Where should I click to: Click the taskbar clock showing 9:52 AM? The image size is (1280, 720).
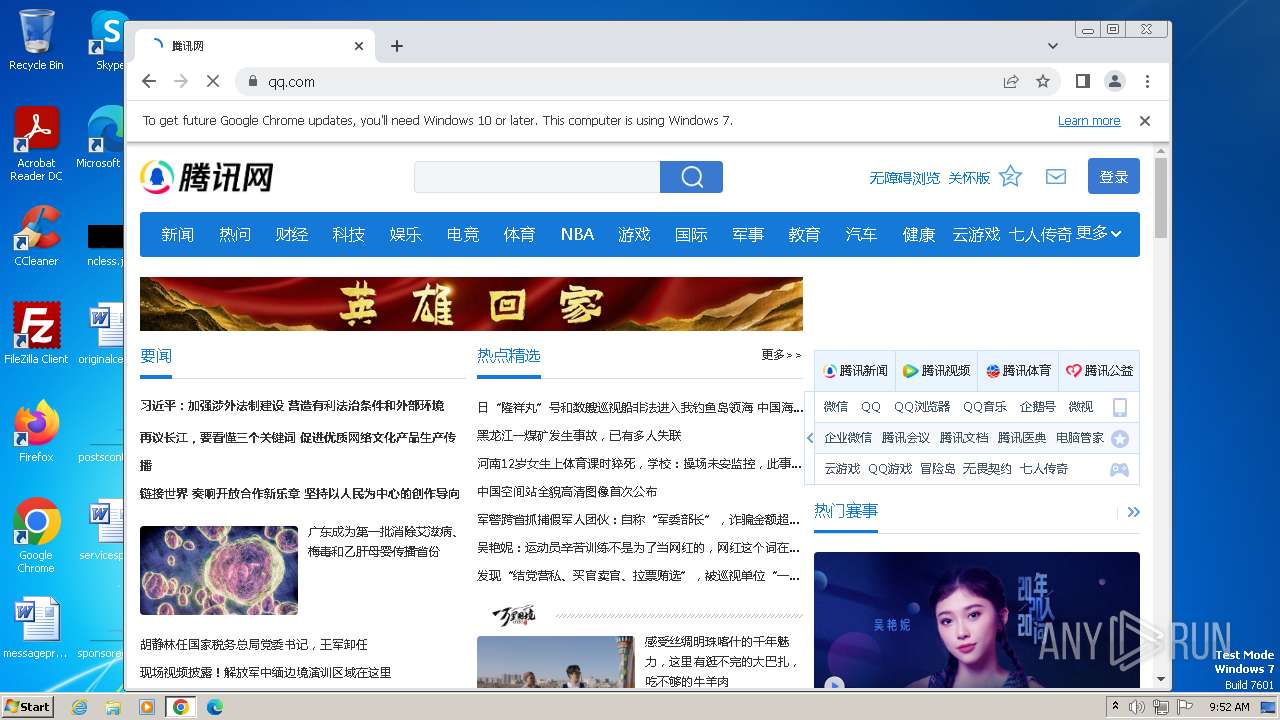(x=1229, y=707)
